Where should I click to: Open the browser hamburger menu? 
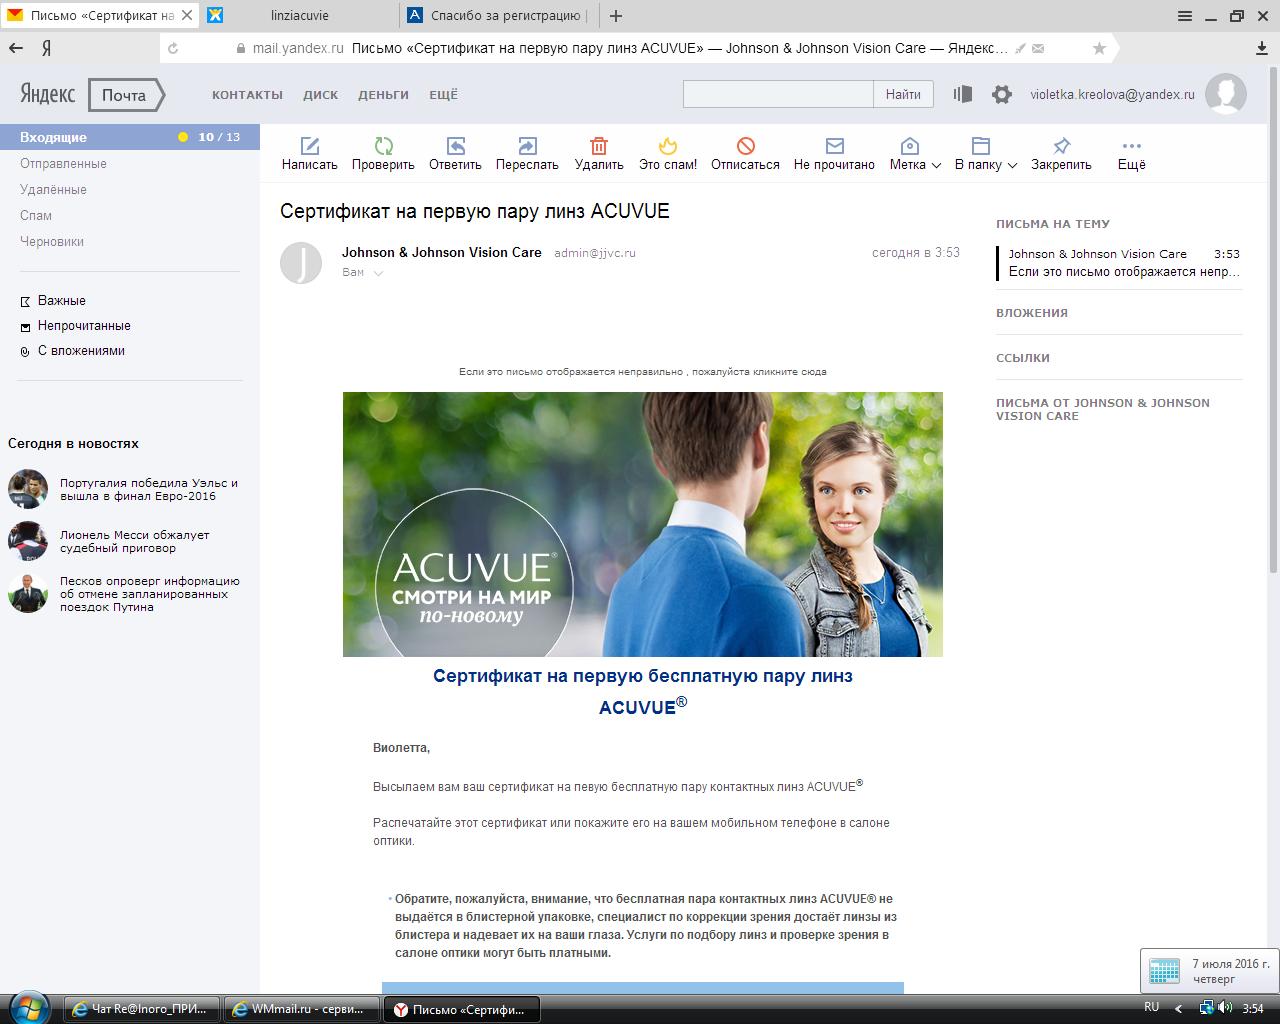pos(1185,15)
